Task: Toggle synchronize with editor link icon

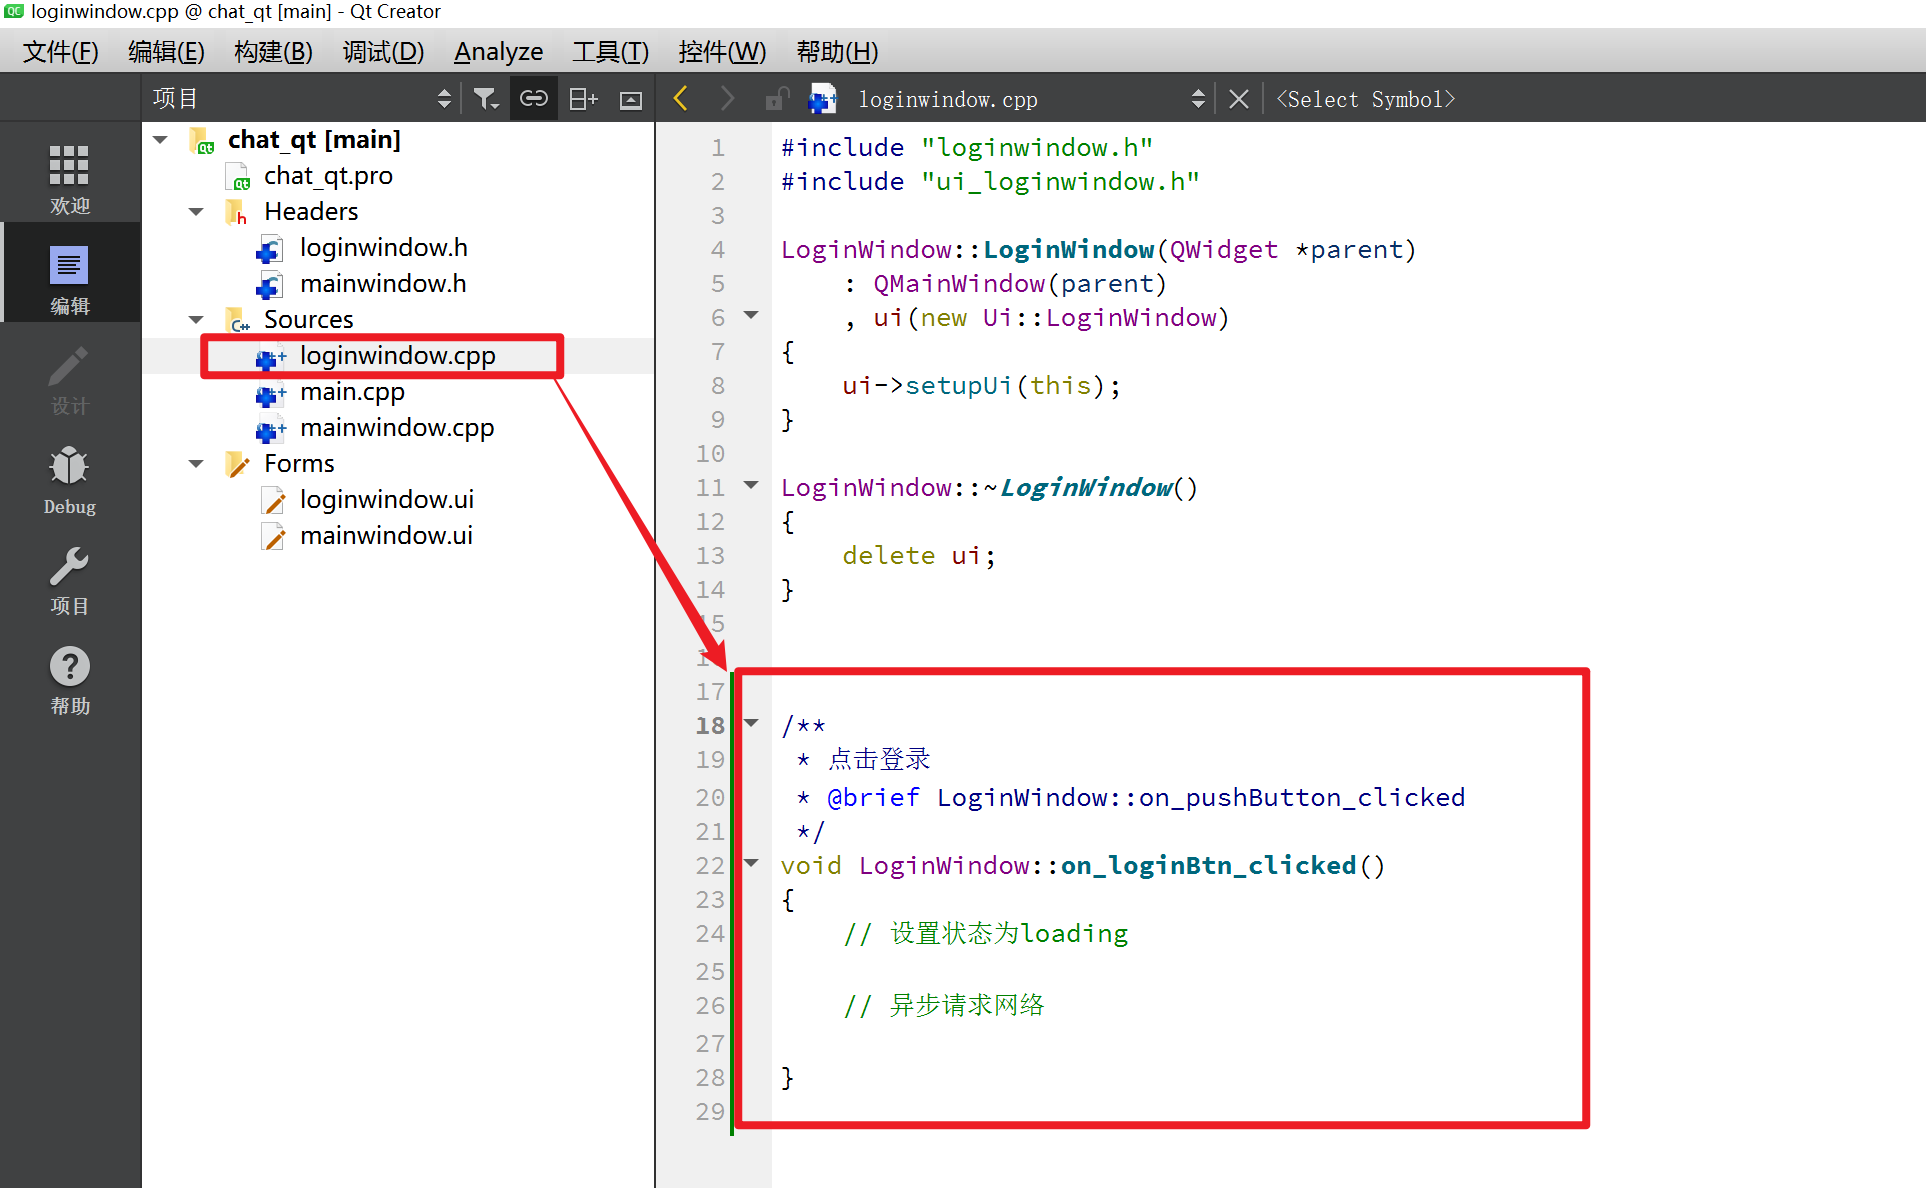Action: (533, 99)
